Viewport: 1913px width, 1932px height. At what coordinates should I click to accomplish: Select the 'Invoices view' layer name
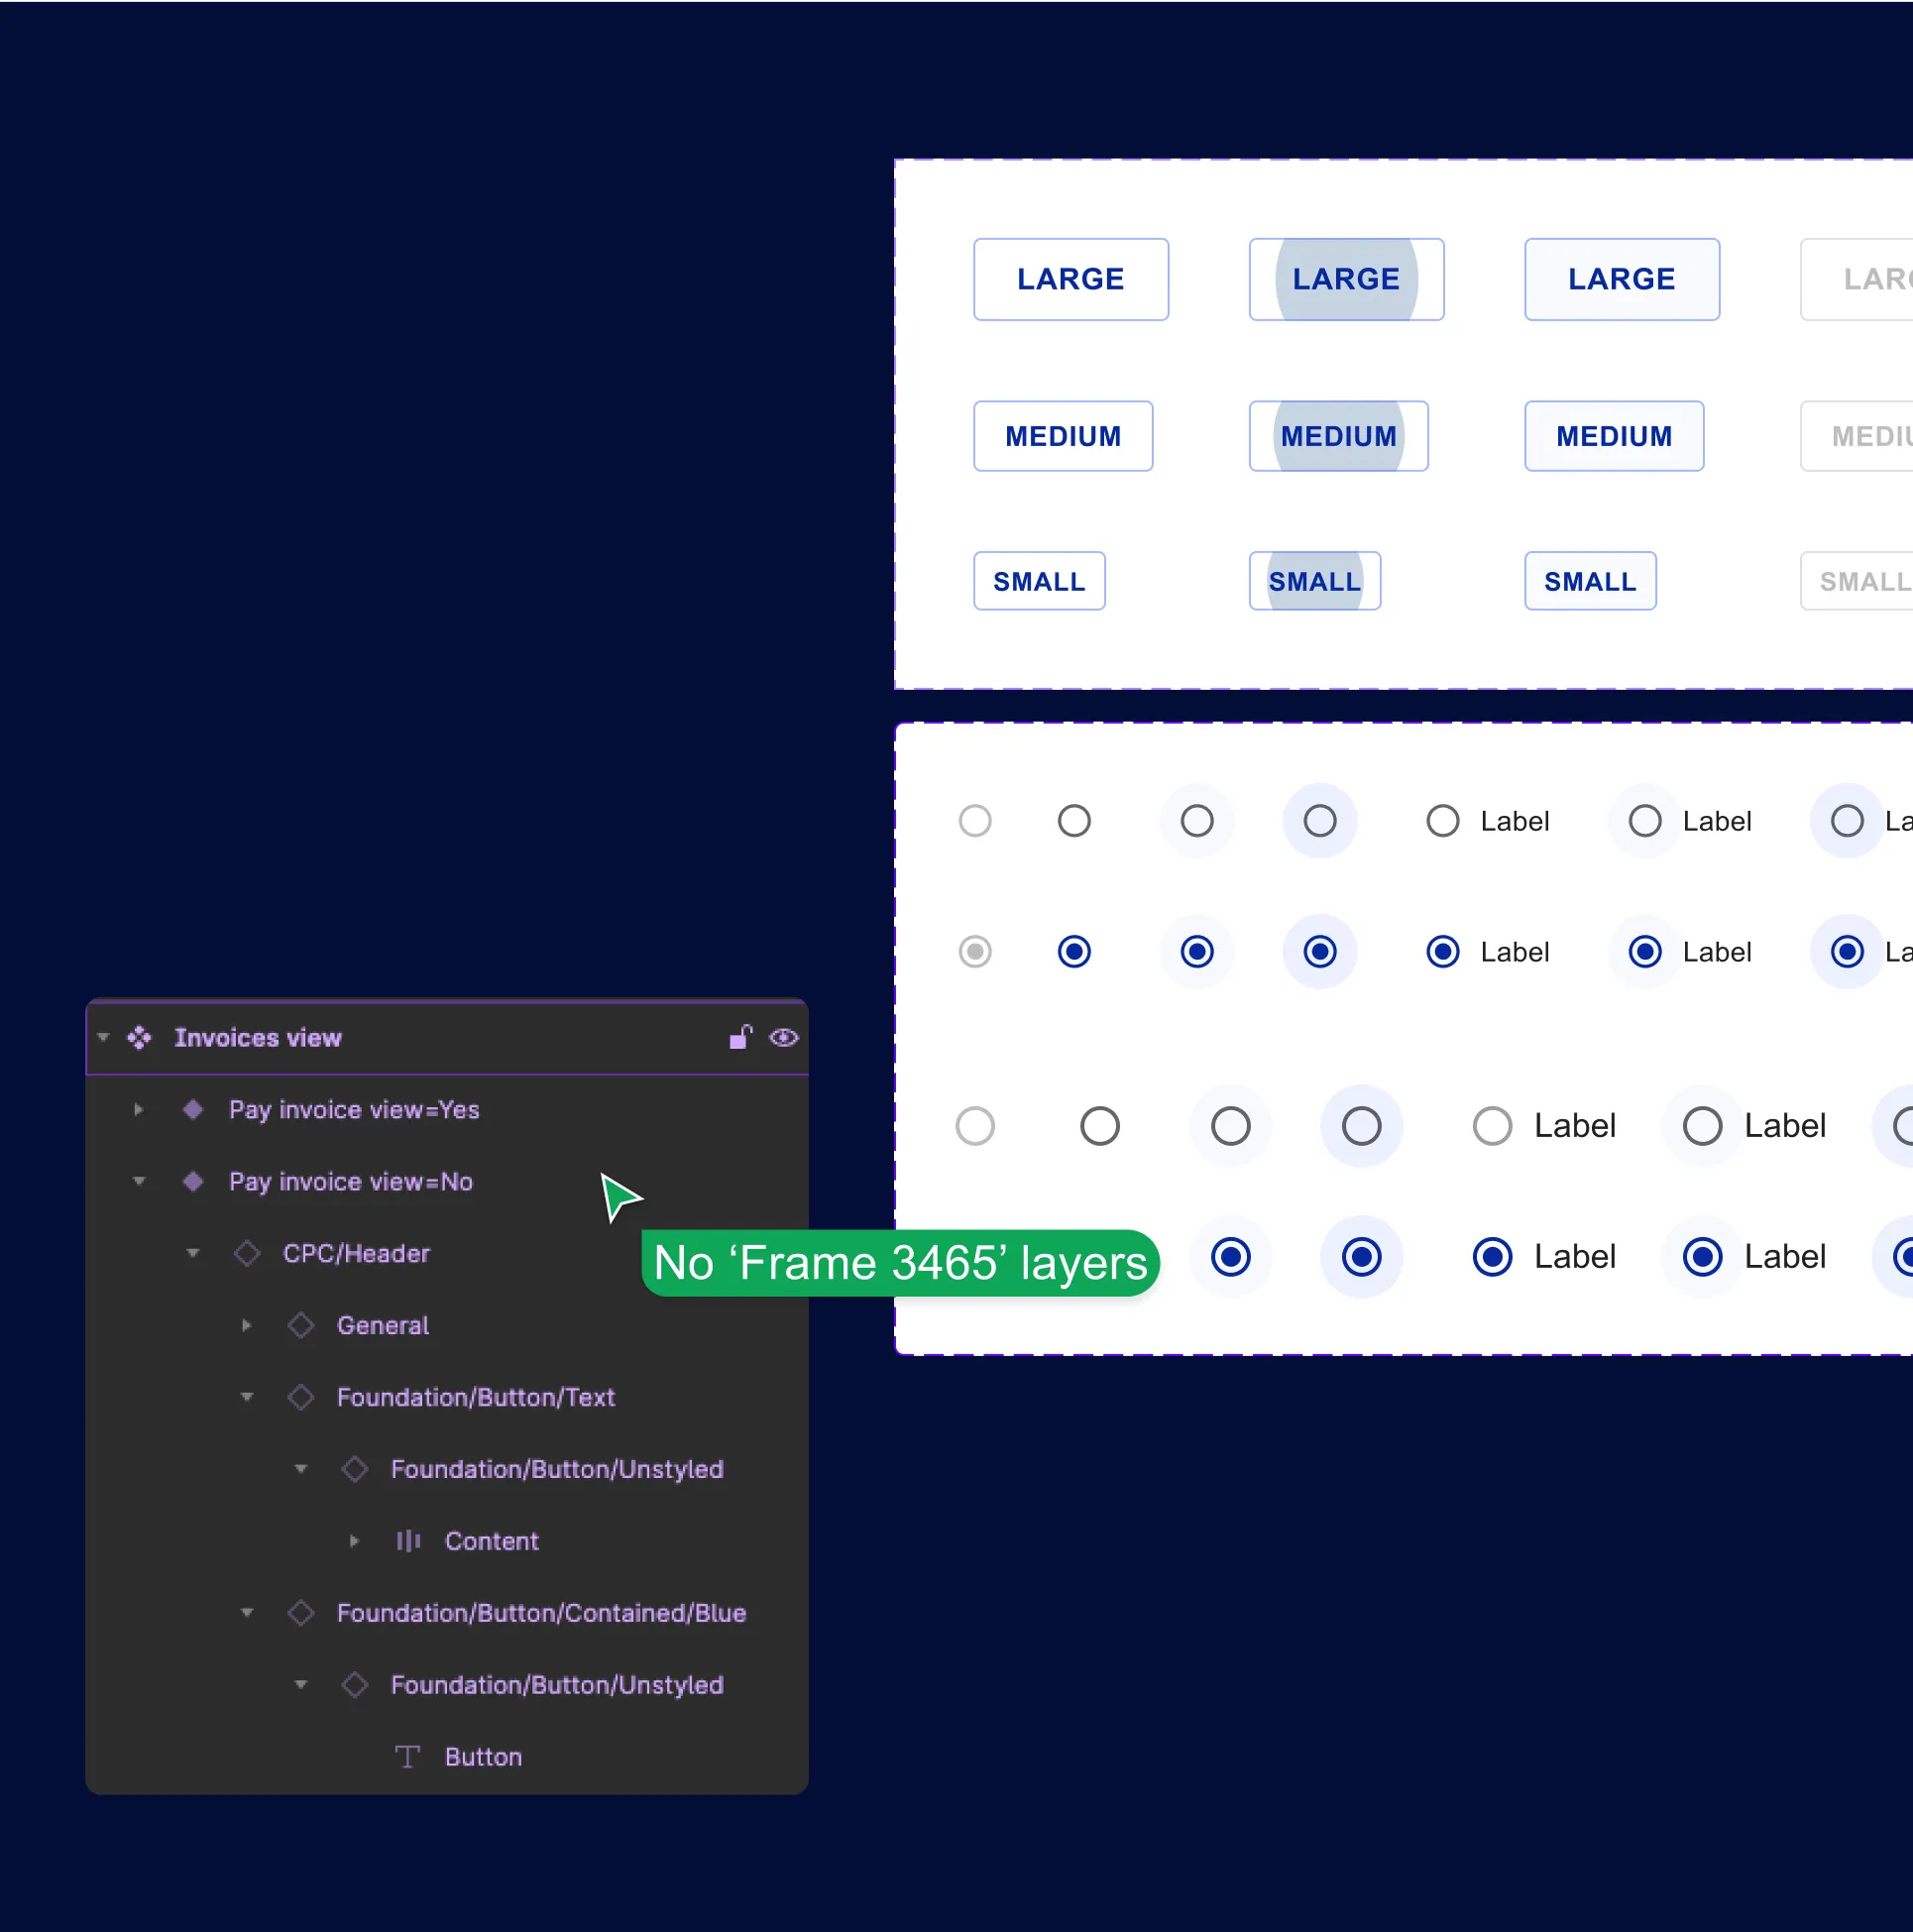258,1037
